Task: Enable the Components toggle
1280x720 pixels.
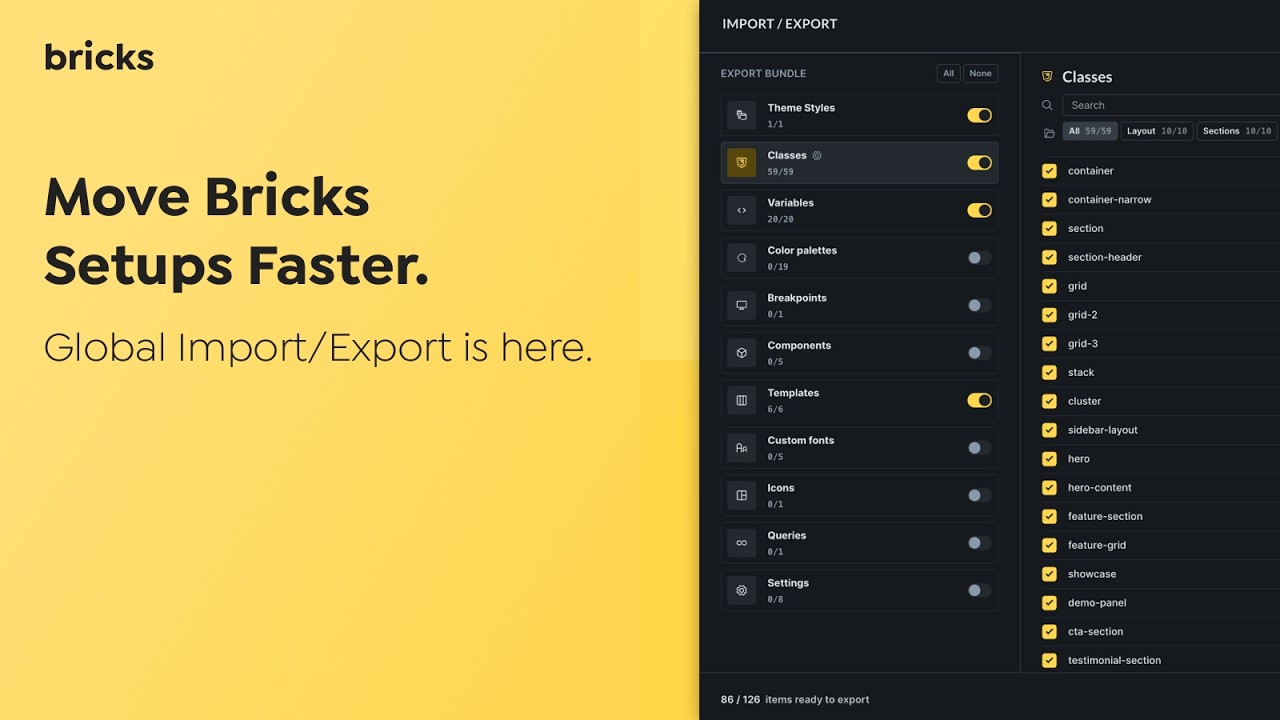Action: [x=980, y=353]
